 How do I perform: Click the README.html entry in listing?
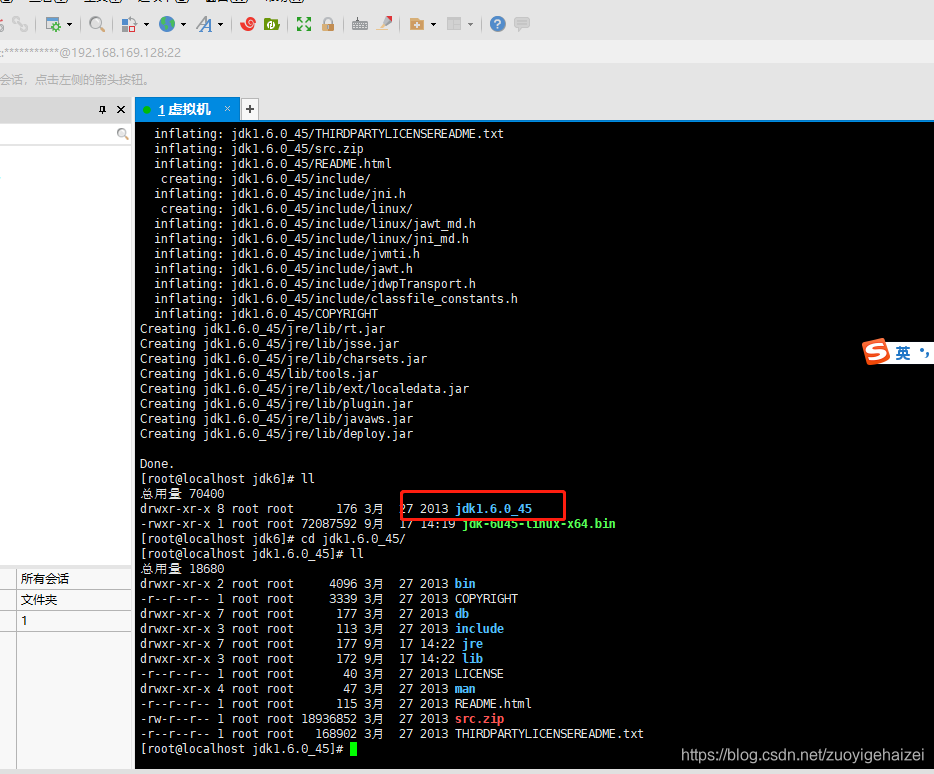(493, 704)
